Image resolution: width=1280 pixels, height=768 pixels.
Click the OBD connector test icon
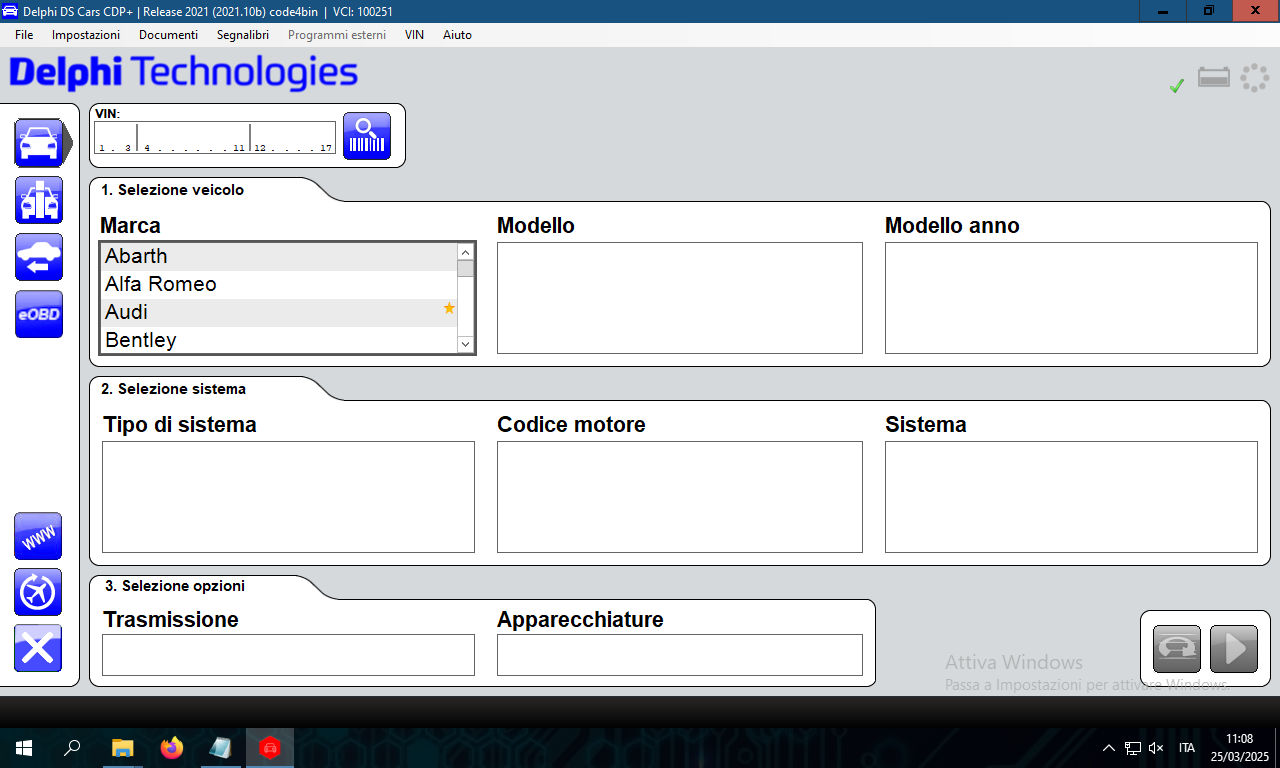1177,649
